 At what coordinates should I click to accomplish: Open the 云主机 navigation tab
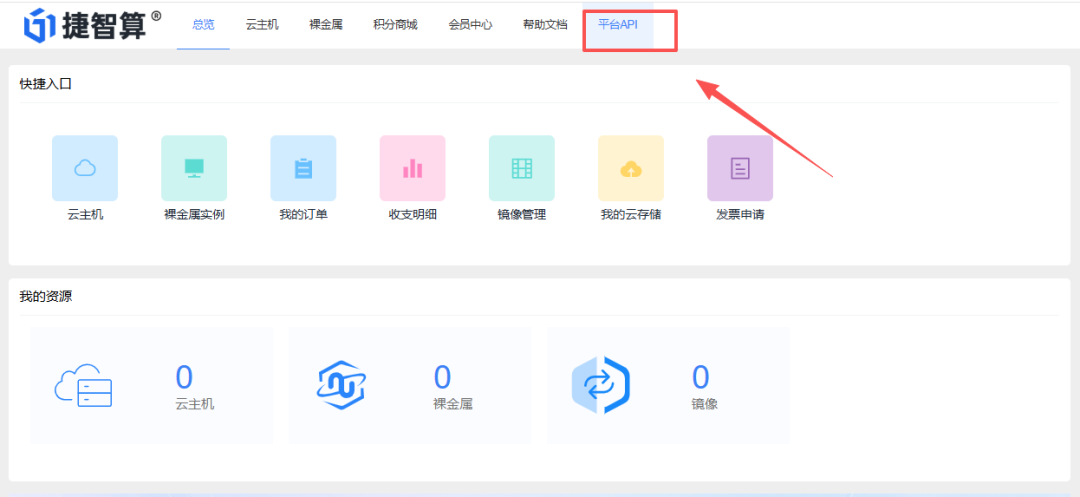click(262, 25)
